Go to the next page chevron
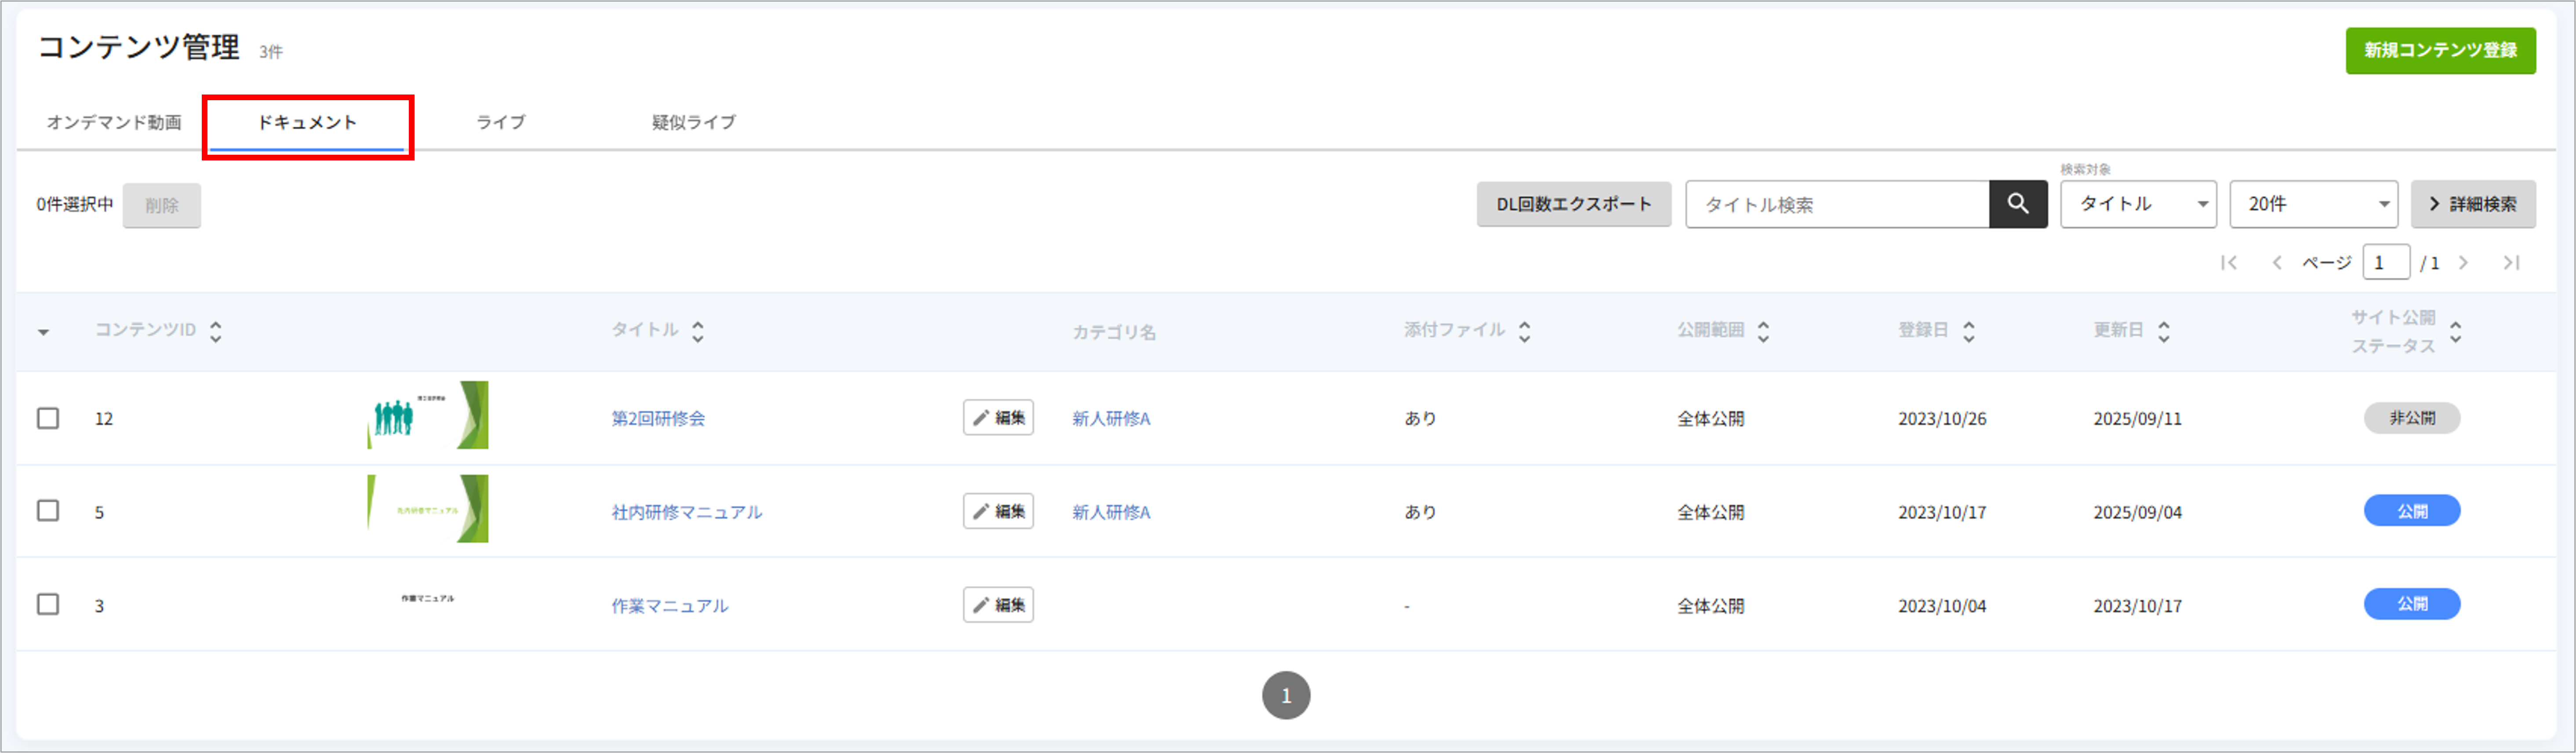 (x=2463, y=263)
